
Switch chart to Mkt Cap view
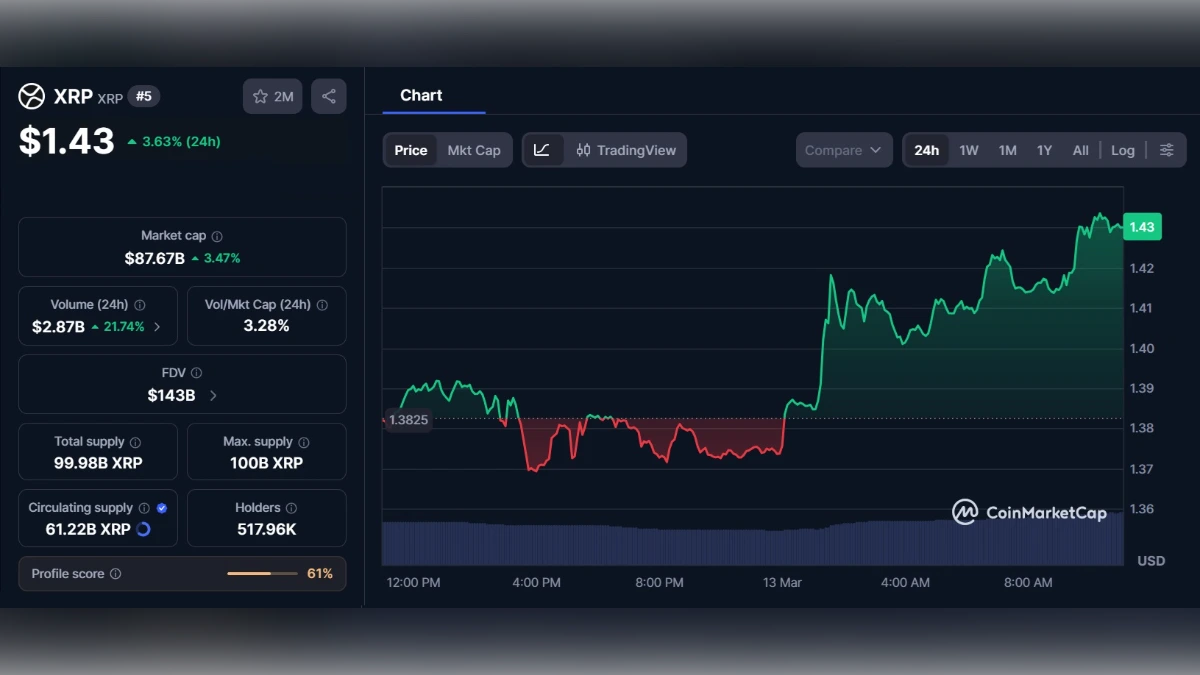click(474, 149)
